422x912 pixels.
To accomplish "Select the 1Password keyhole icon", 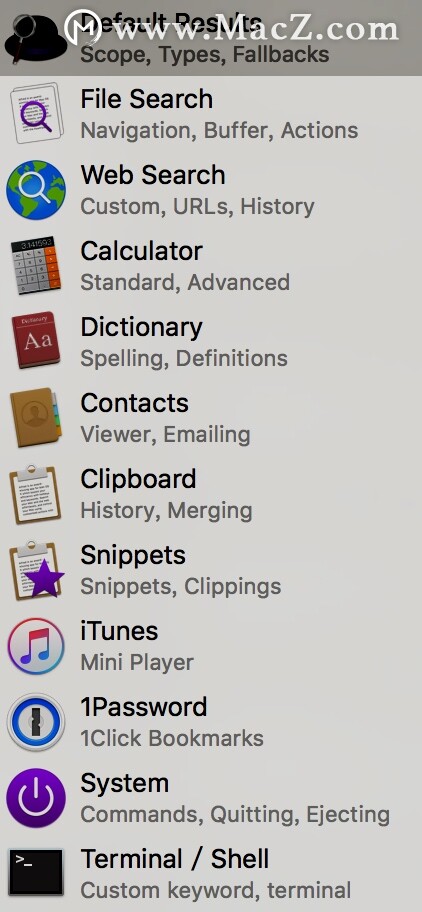I will (36, 722).
